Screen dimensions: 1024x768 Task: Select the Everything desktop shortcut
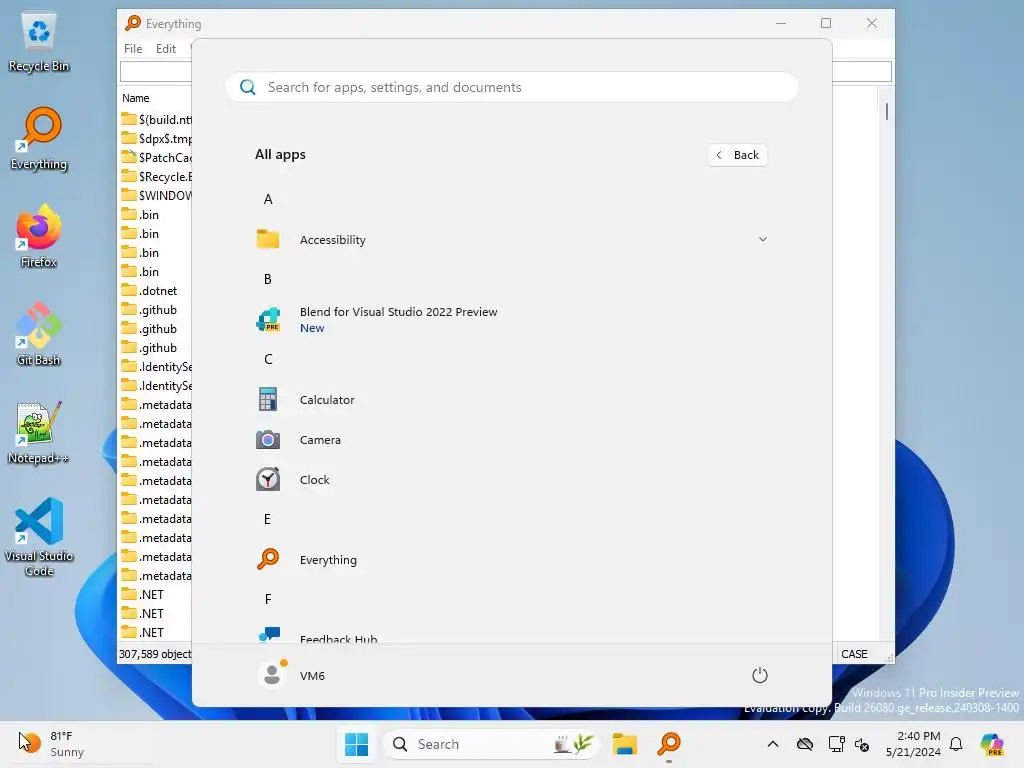click(x=39, y=140)
